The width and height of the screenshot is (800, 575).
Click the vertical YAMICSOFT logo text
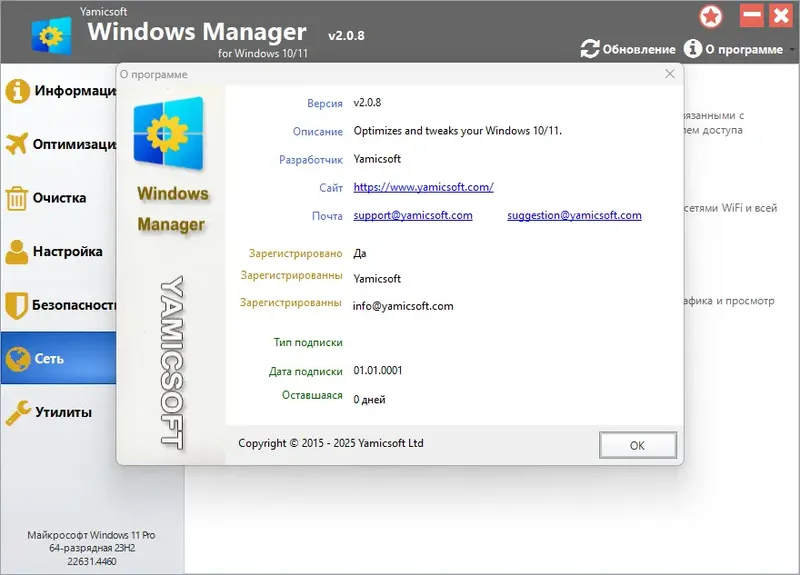click(172, 363)
